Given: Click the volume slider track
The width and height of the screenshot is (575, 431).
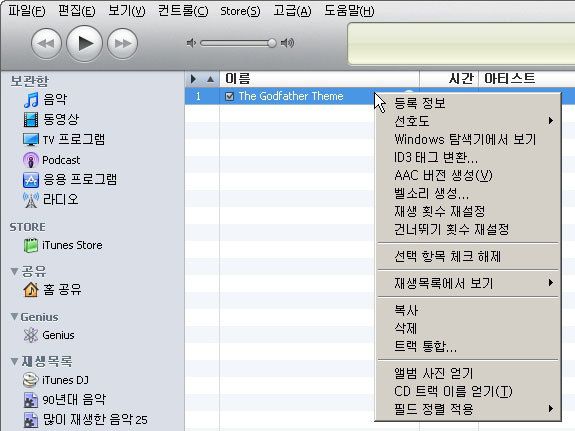Looking at the screenshot, I should [238, 43].
